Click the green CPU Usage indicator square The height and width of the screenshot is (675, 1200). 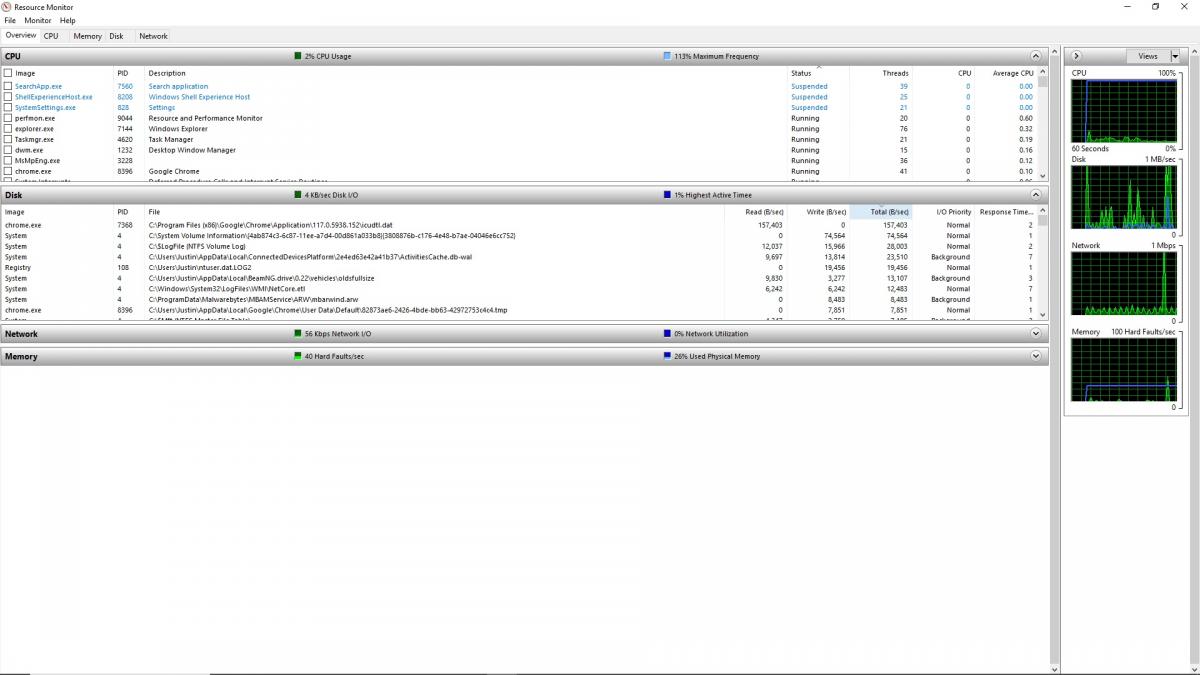point(298,56)
